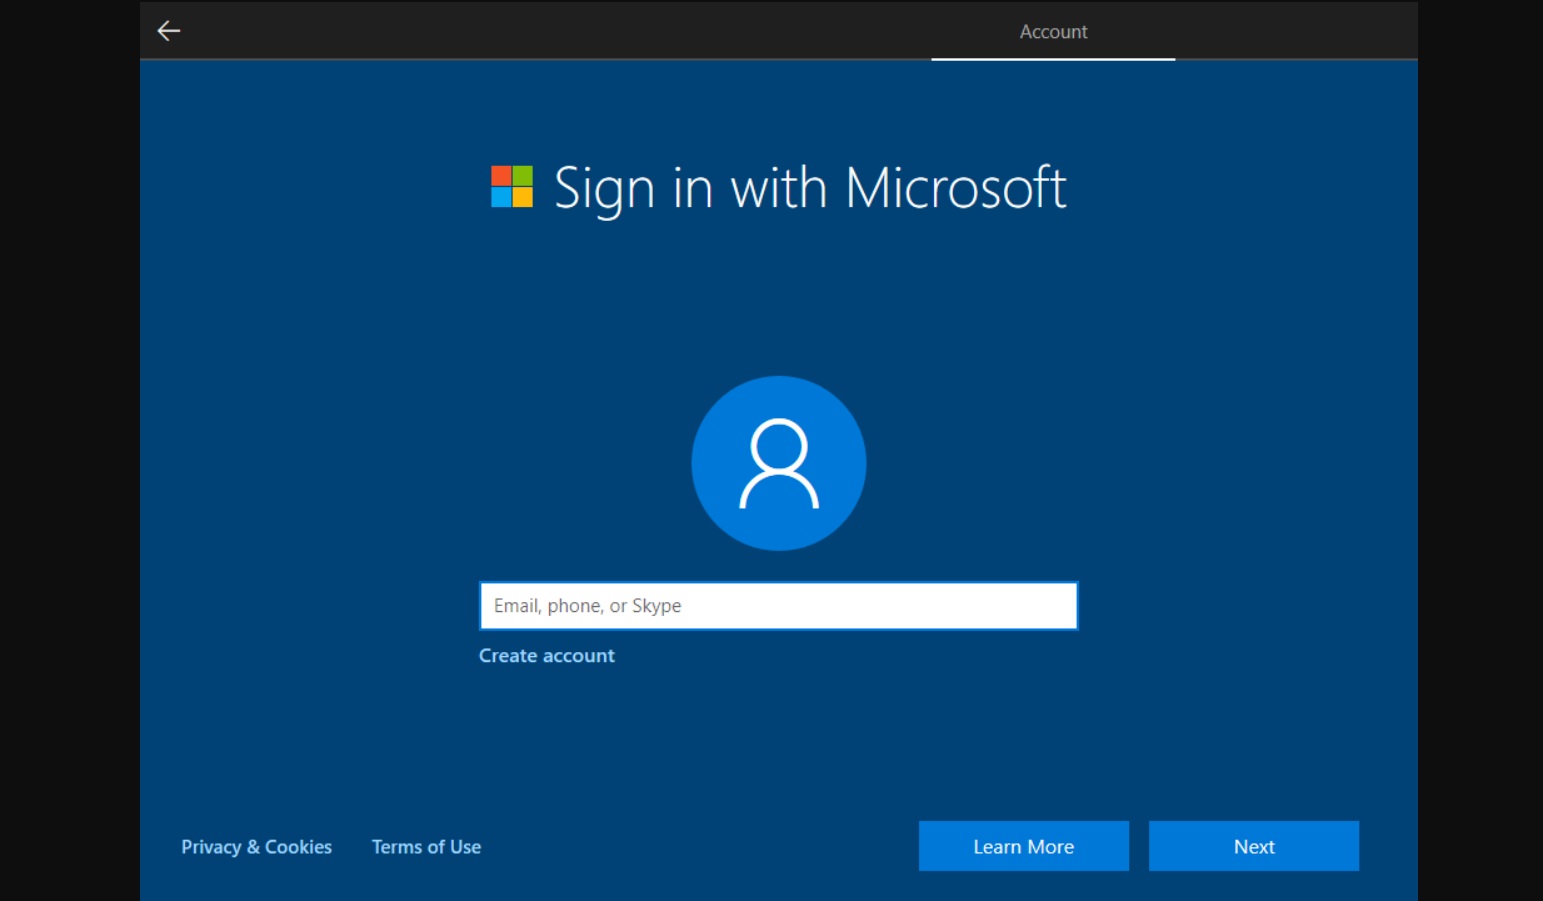Open the Terms of Use link

click(x=426, y=847)
